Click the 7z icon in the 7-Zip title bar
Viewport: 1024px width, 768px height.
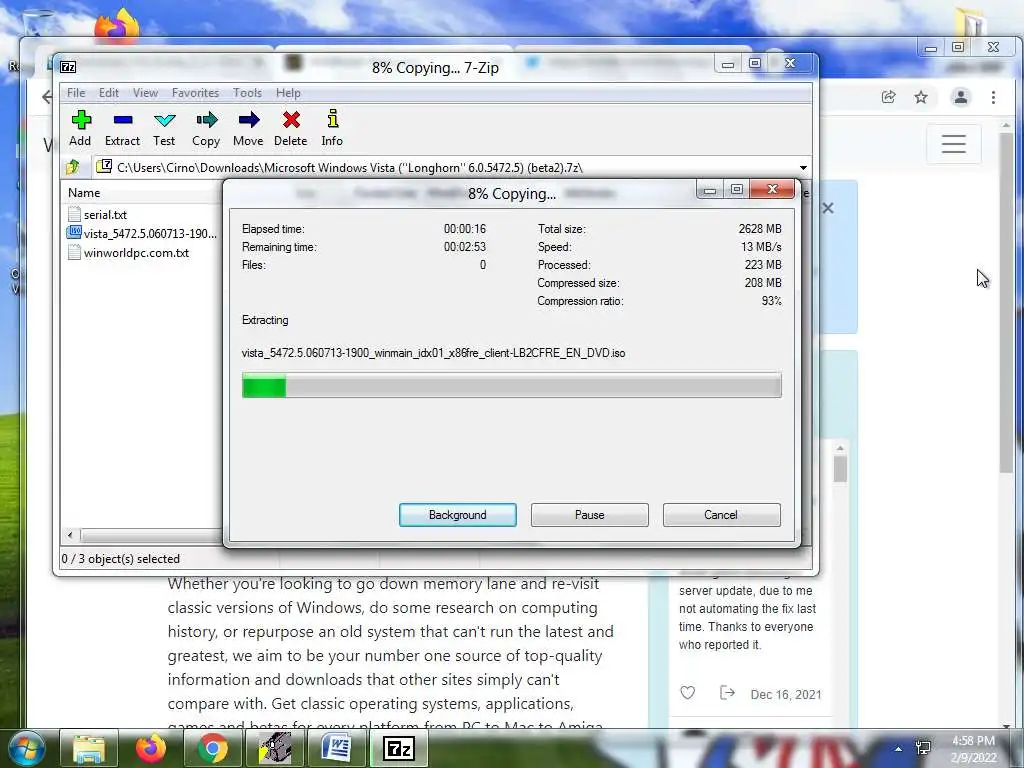[68, 67]
